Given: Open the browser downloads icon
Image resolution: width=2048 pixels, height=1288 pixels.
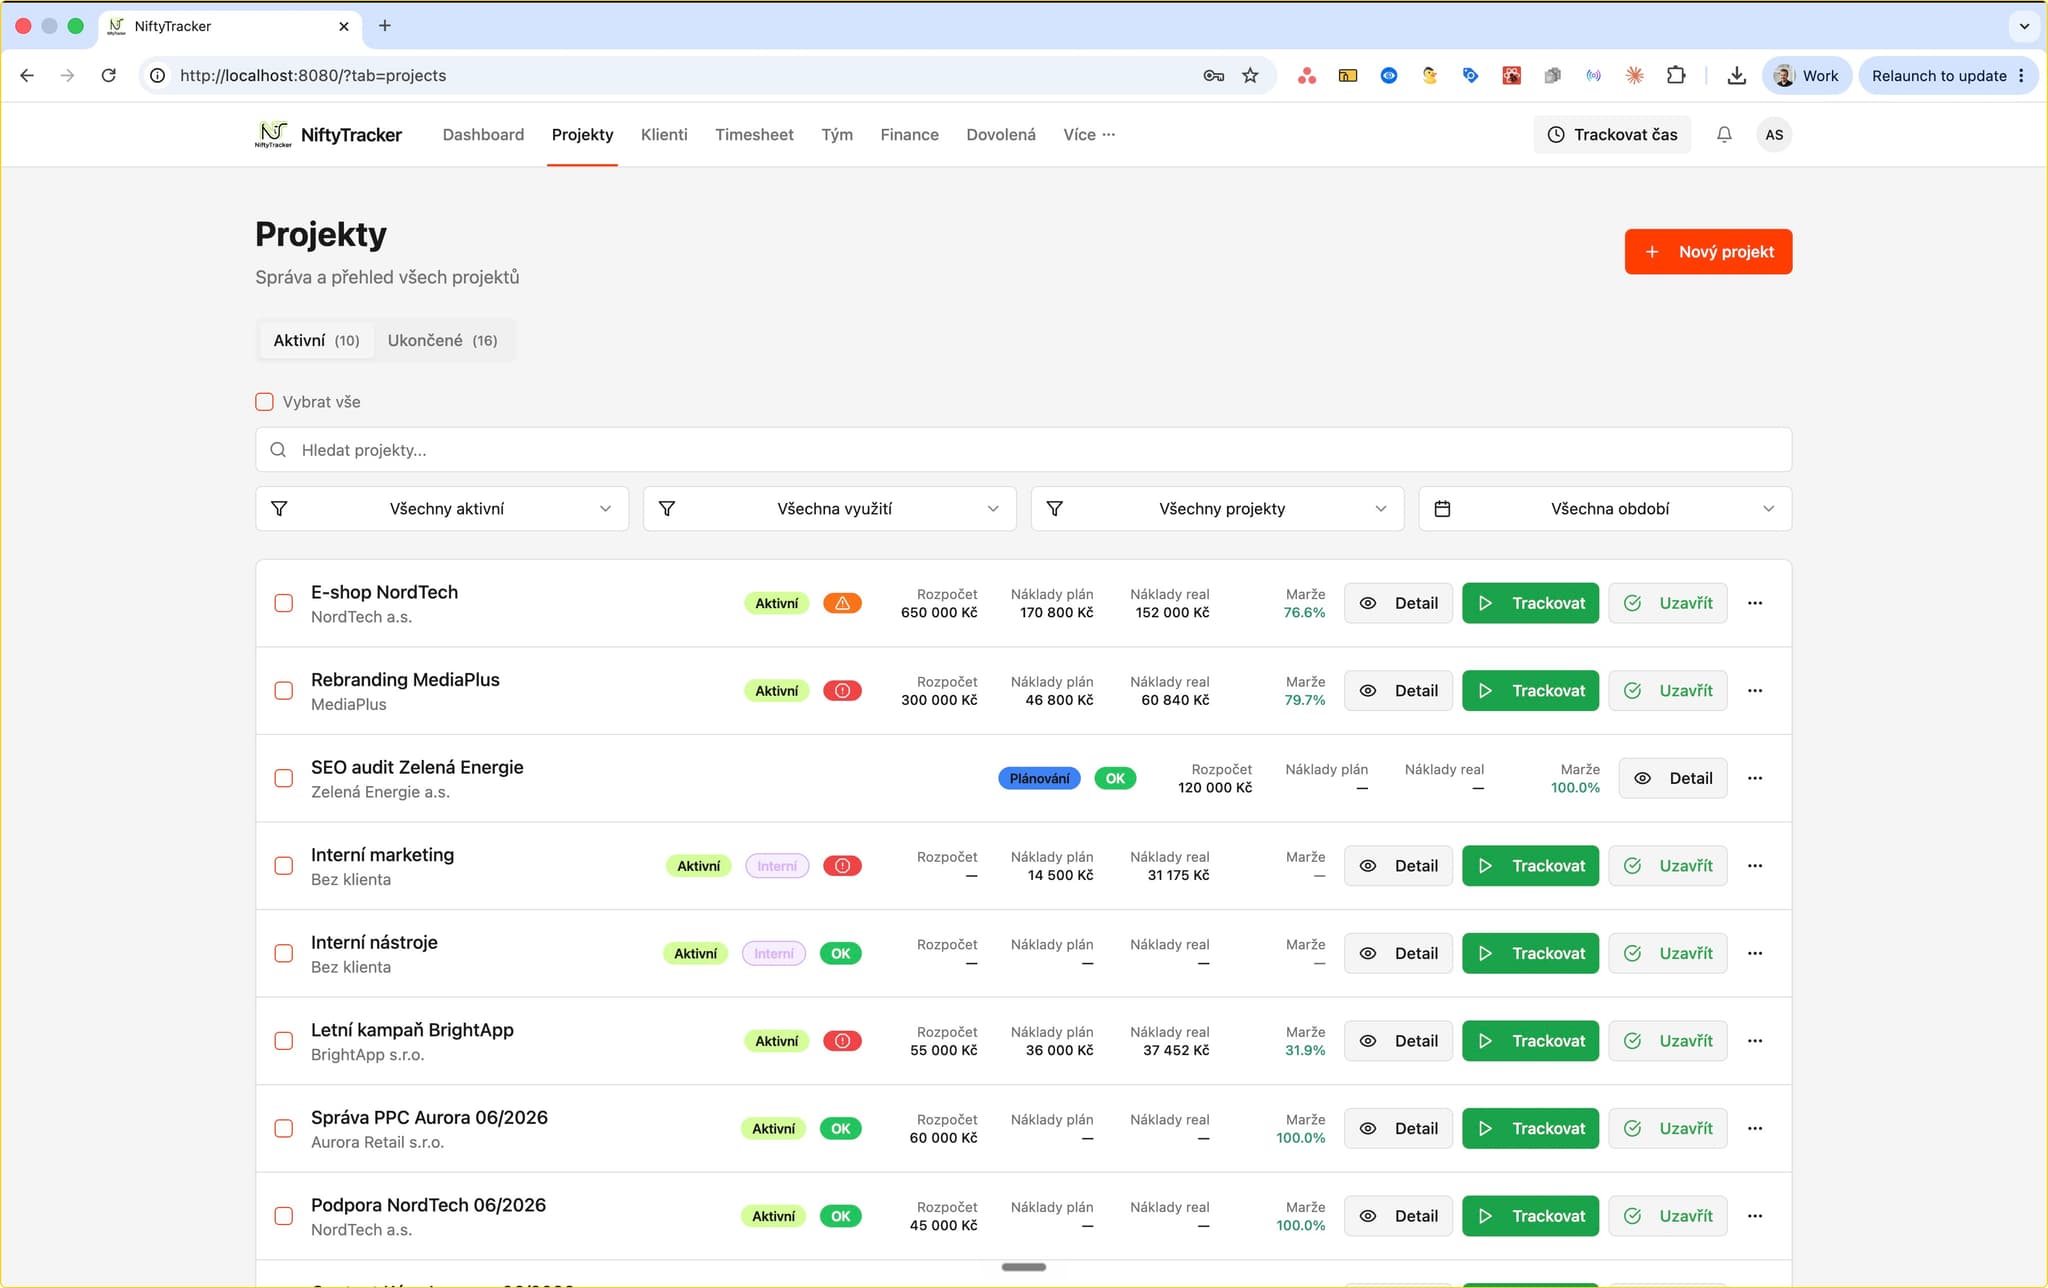Looking at the screenshot, I should 1737,75.
